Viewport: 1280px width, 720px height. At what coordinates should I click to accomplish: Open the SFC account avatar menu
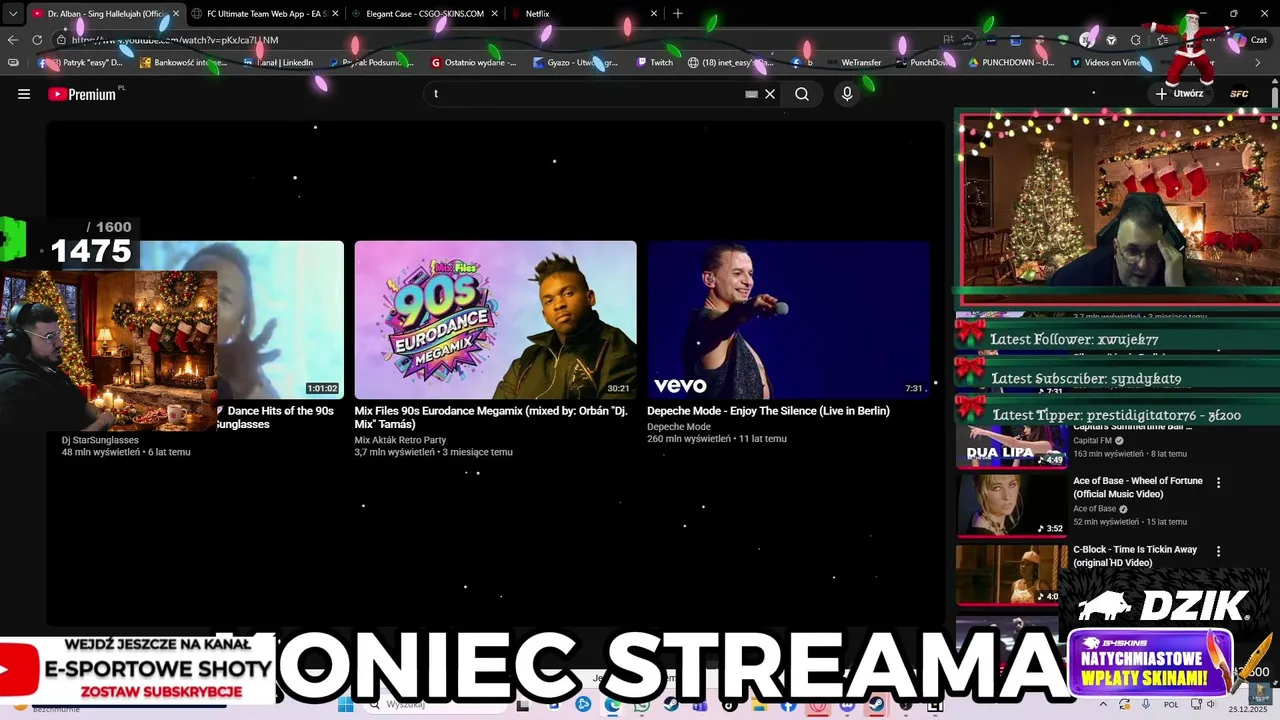tap(1239, 94)
